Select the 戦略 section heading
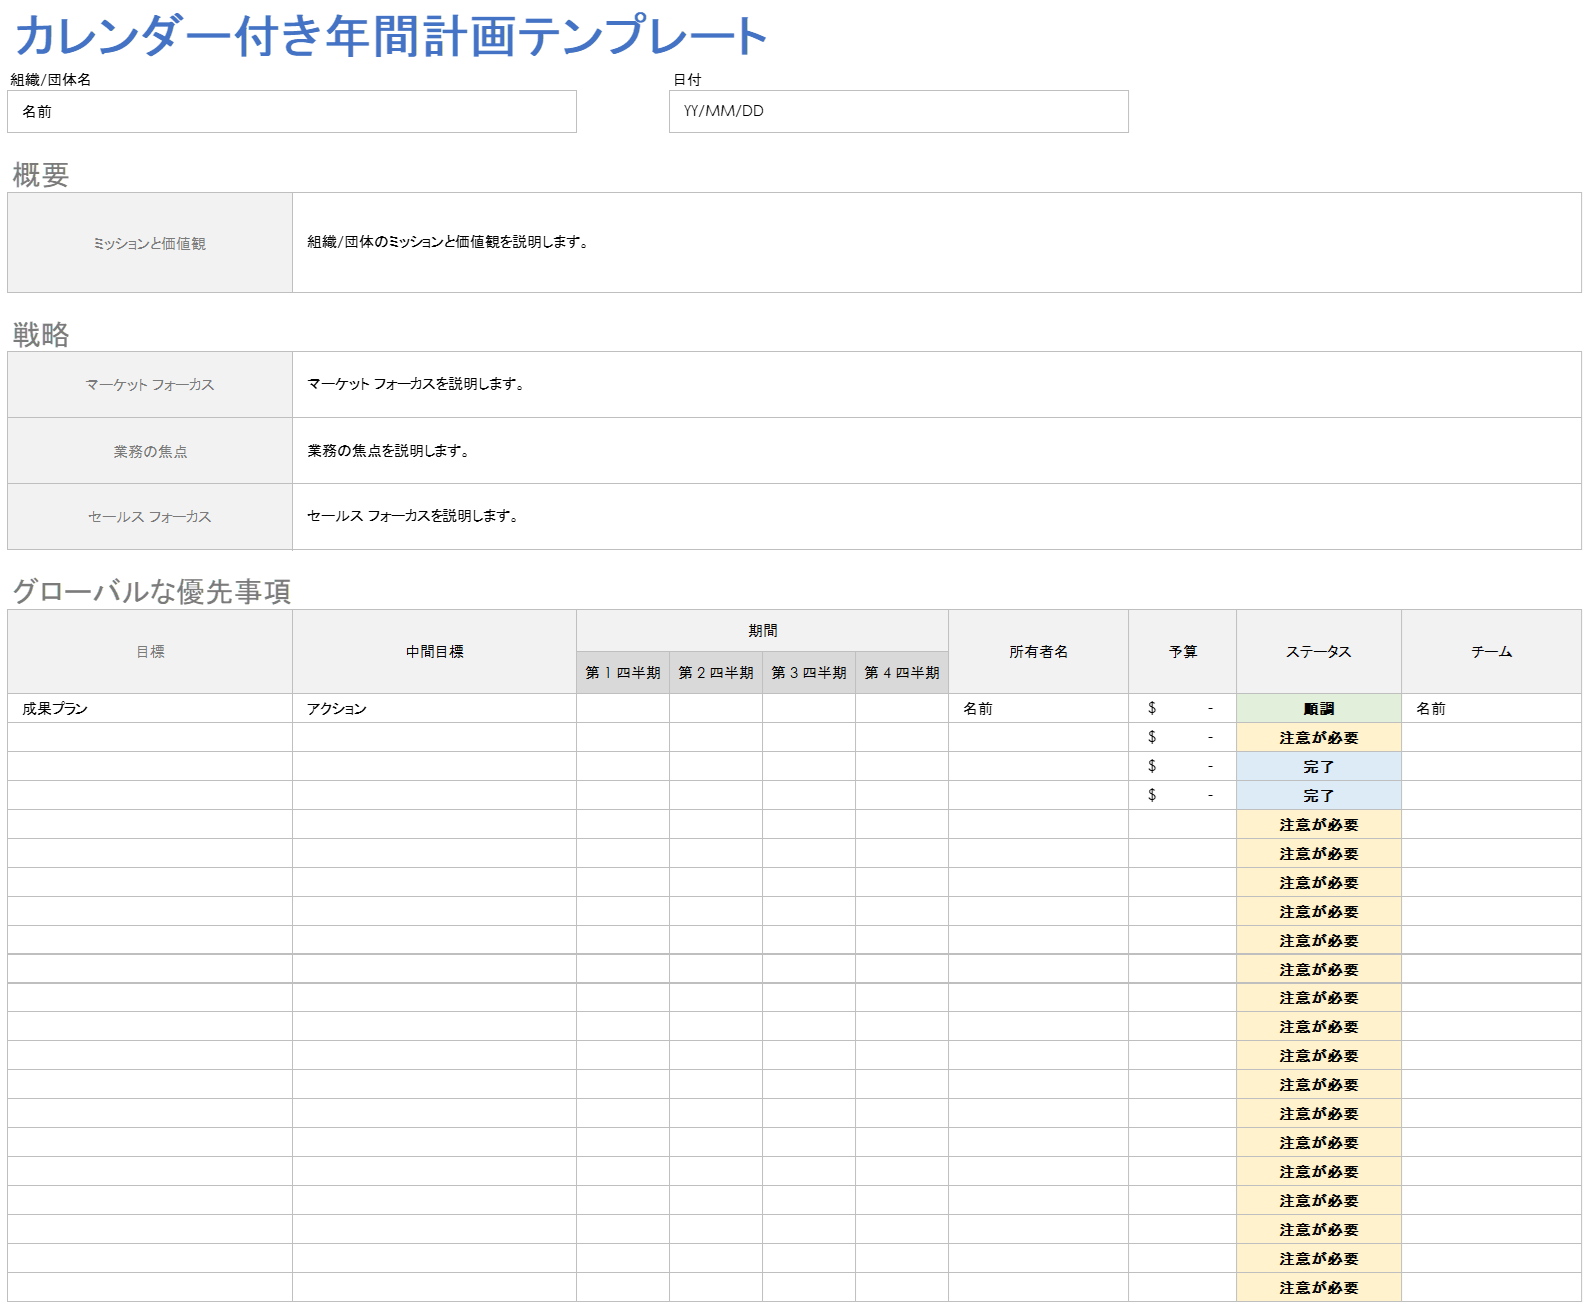The height and width of the screenshot is (1308, 1590). tap(41, 334)
